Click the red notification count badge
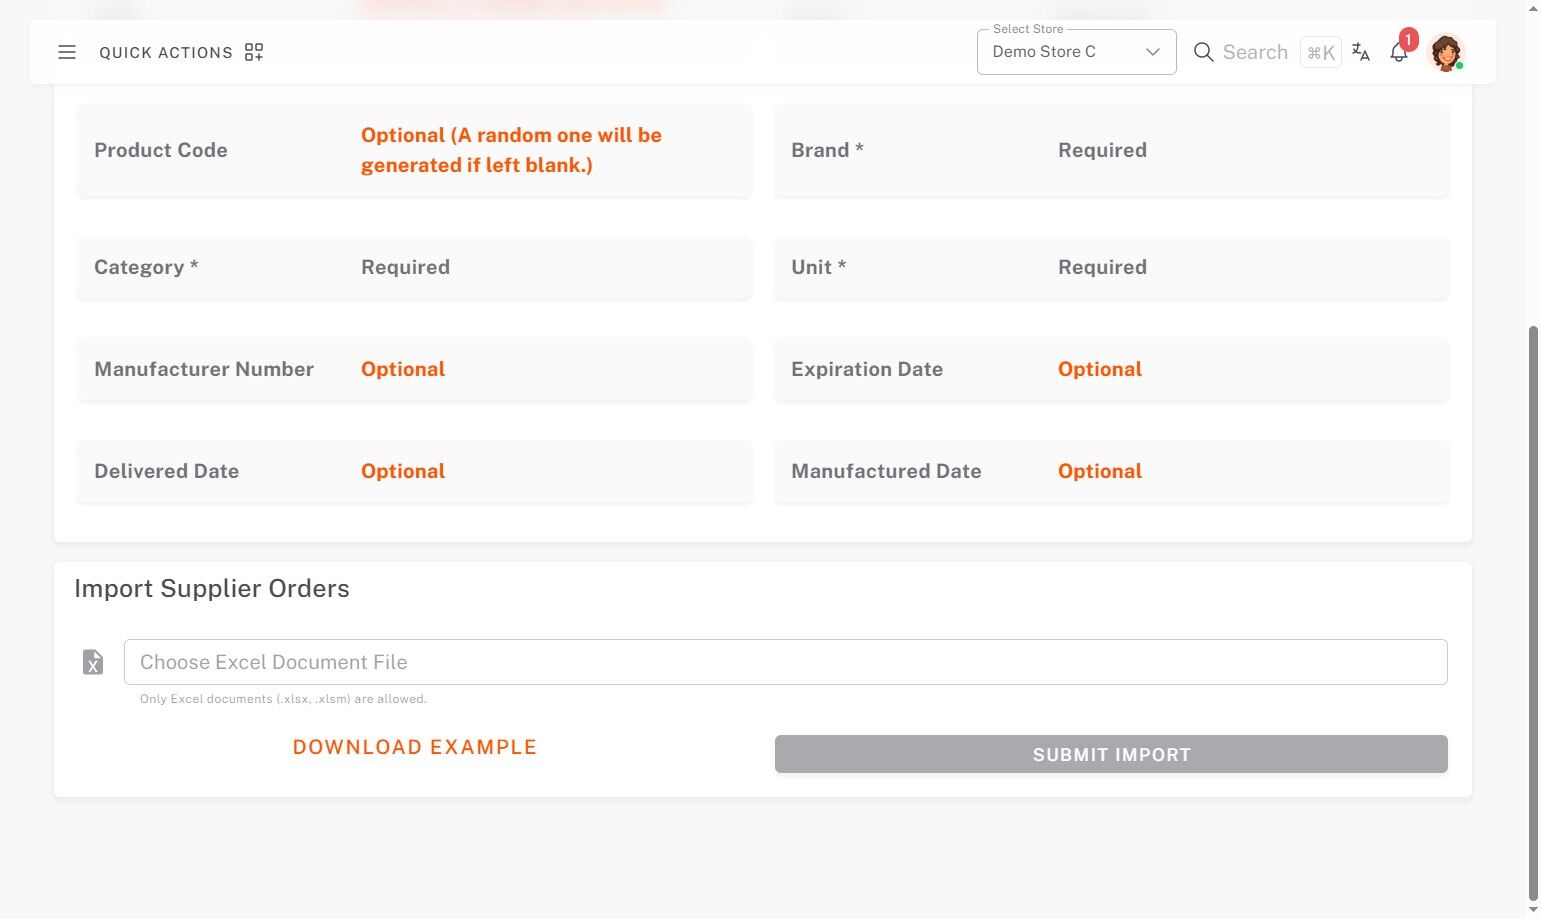 point(1408,40)
